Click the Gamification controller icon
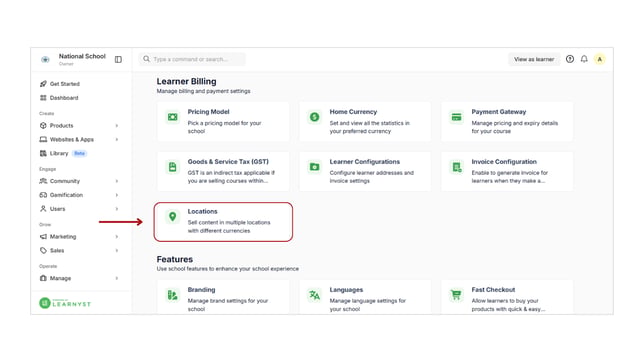 pos(43,195)
